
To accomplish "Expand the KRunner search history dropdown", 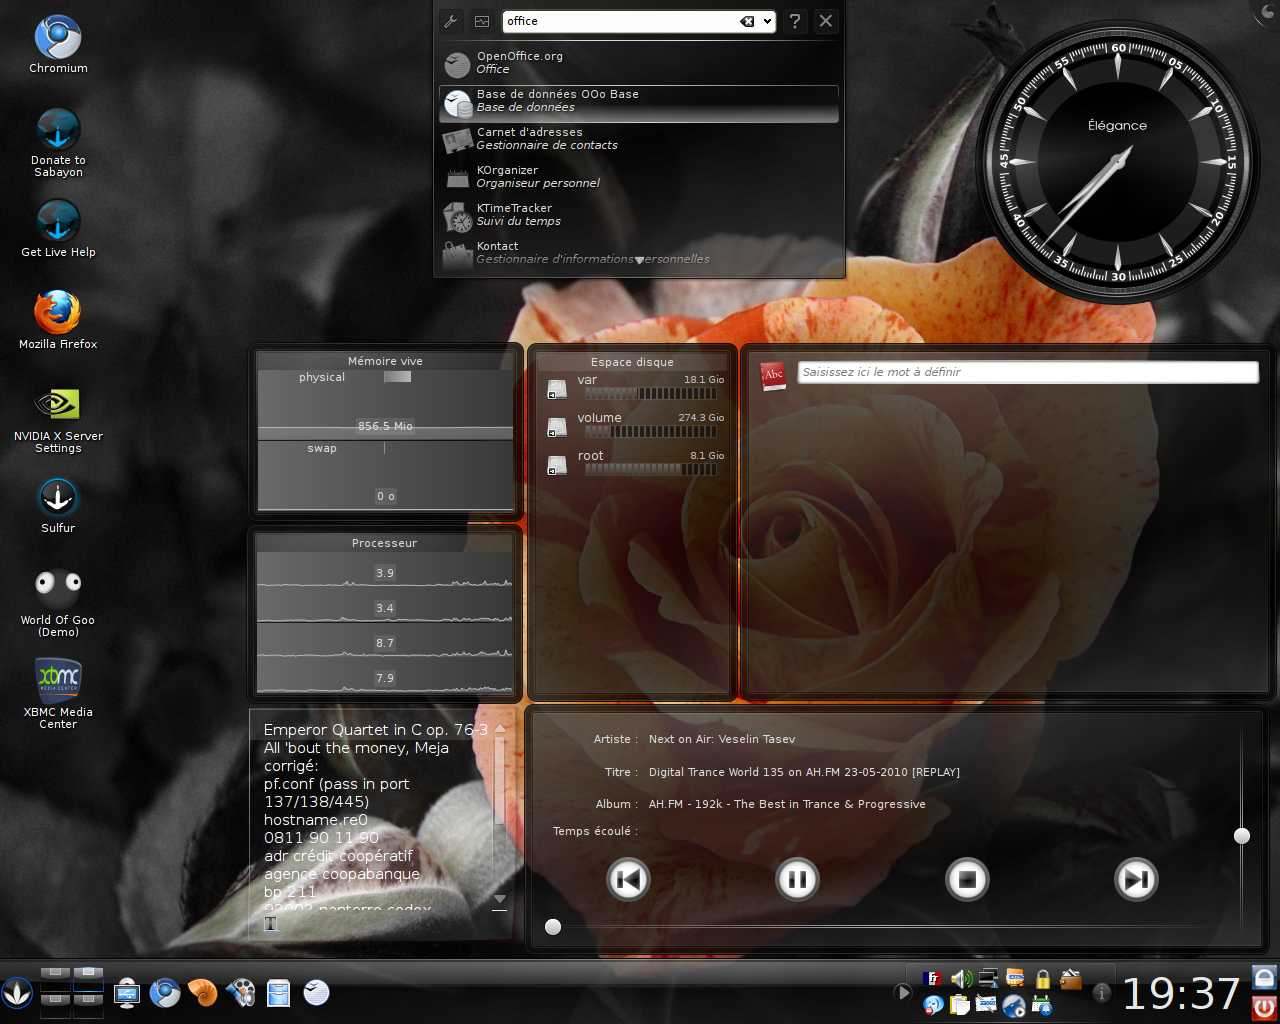I will point(767,21).
